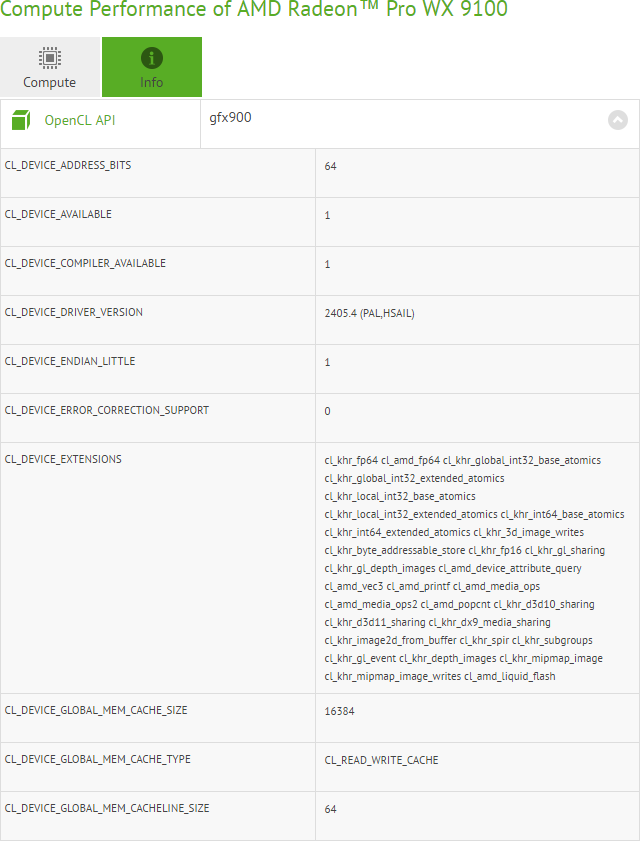This screenshot has height=841, width=640.
Task: Click the CL_DEVICE_GLOBAL_MEM_CACHELINE_SIZE row label
Action: pyautogui.click(x=107, y=808)
